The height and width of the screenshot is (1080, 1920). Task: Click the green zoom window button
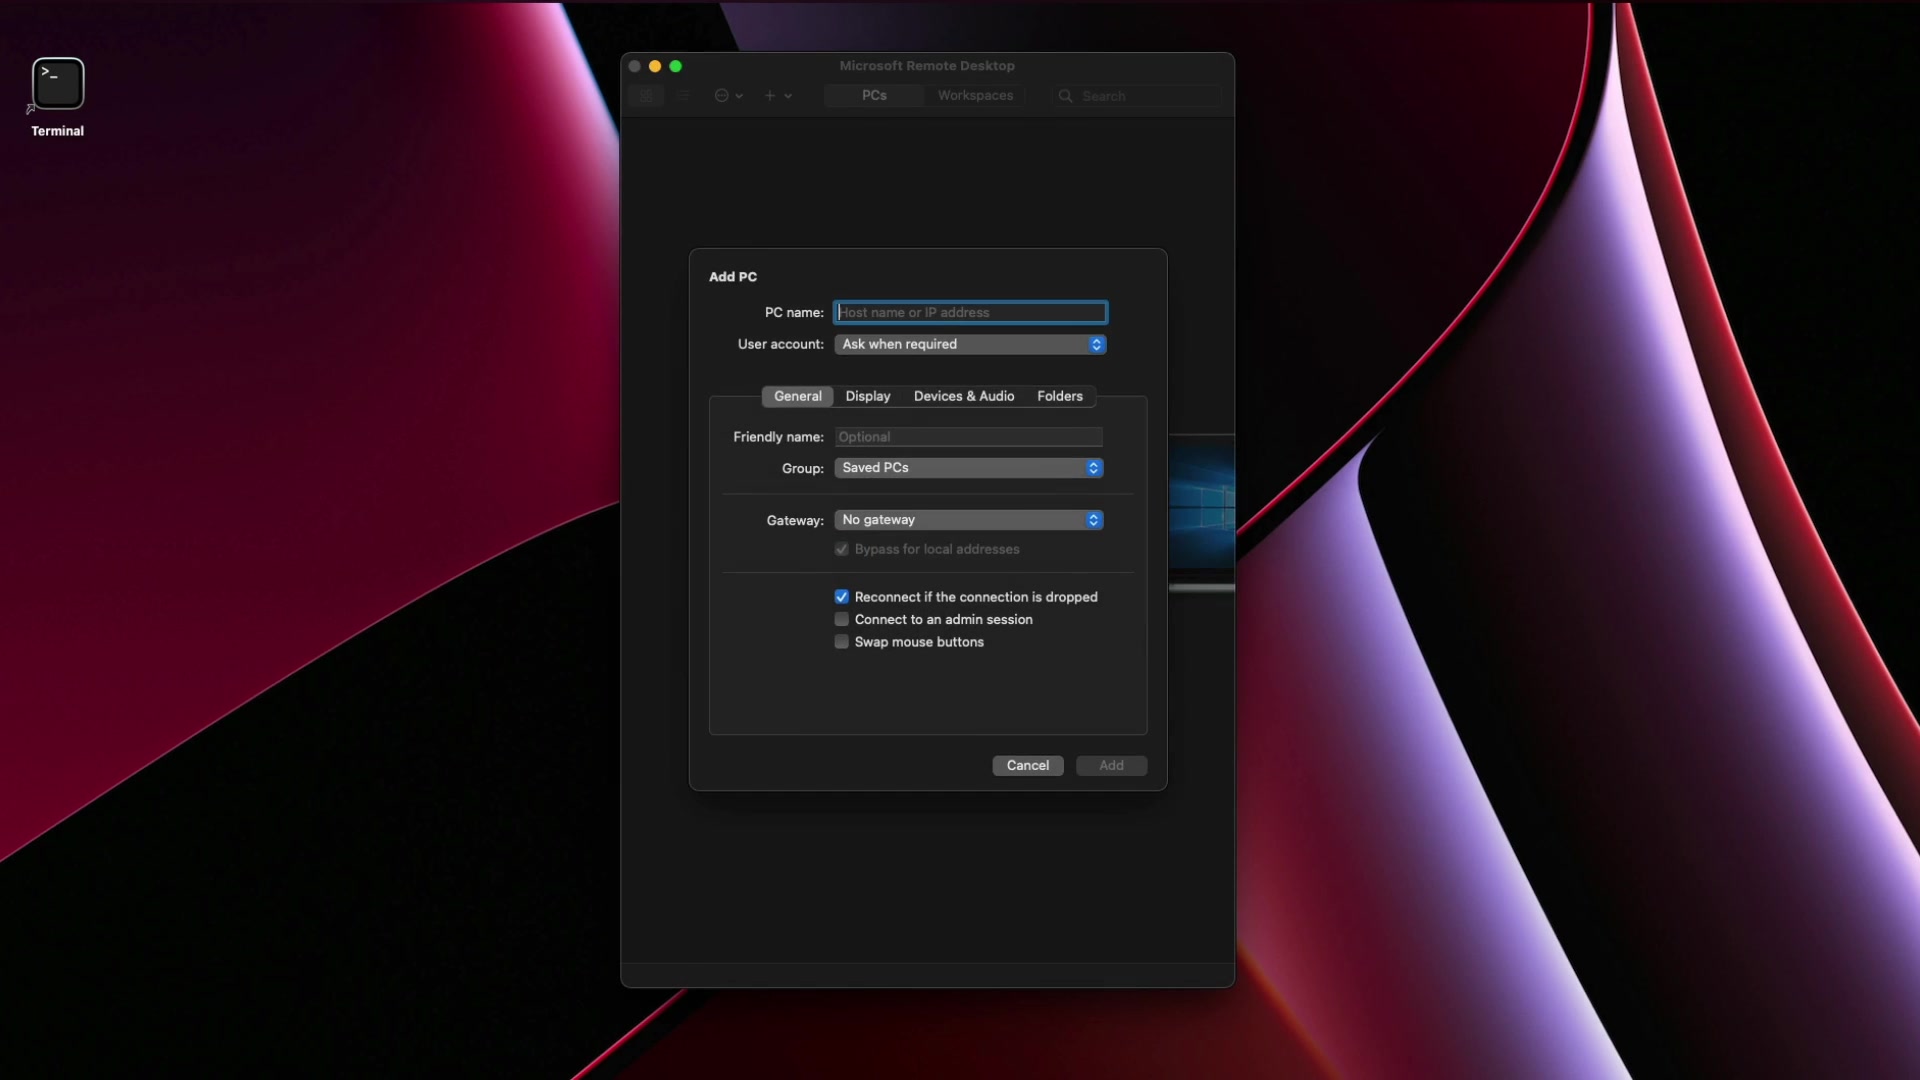676,66
